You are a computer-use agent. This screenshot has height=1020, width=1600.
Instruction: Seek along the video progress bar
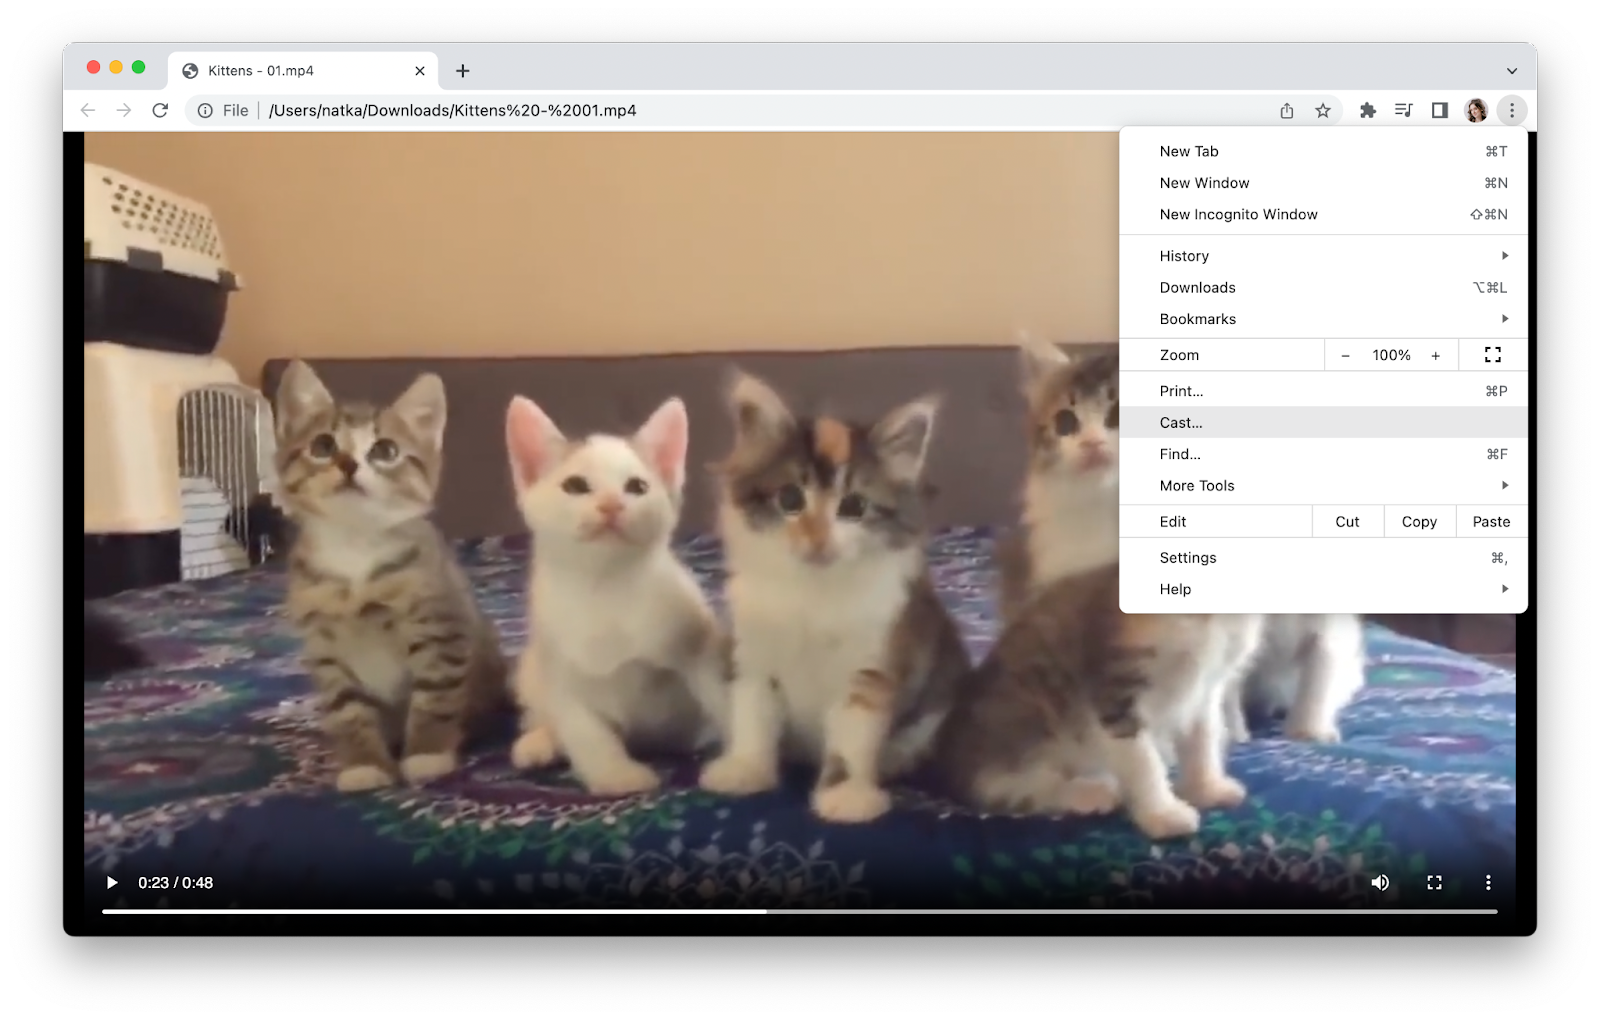click(x=799, y=911)
